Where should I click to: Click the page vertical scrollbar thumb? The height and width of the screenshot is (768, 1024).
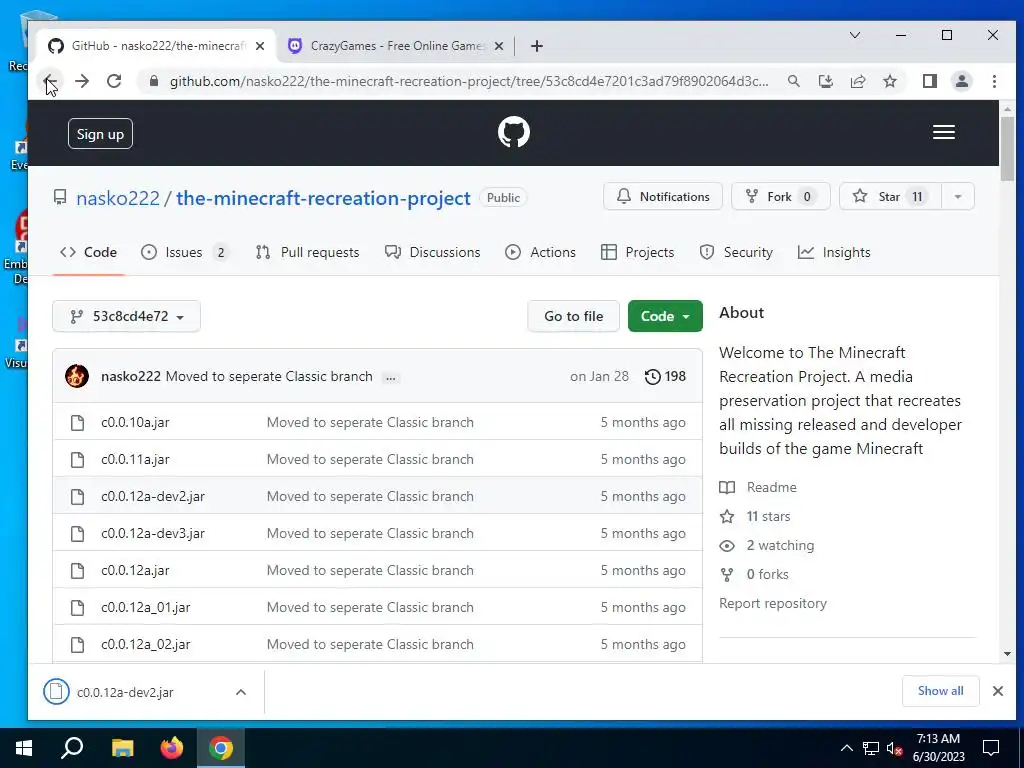click(1007, 149)
